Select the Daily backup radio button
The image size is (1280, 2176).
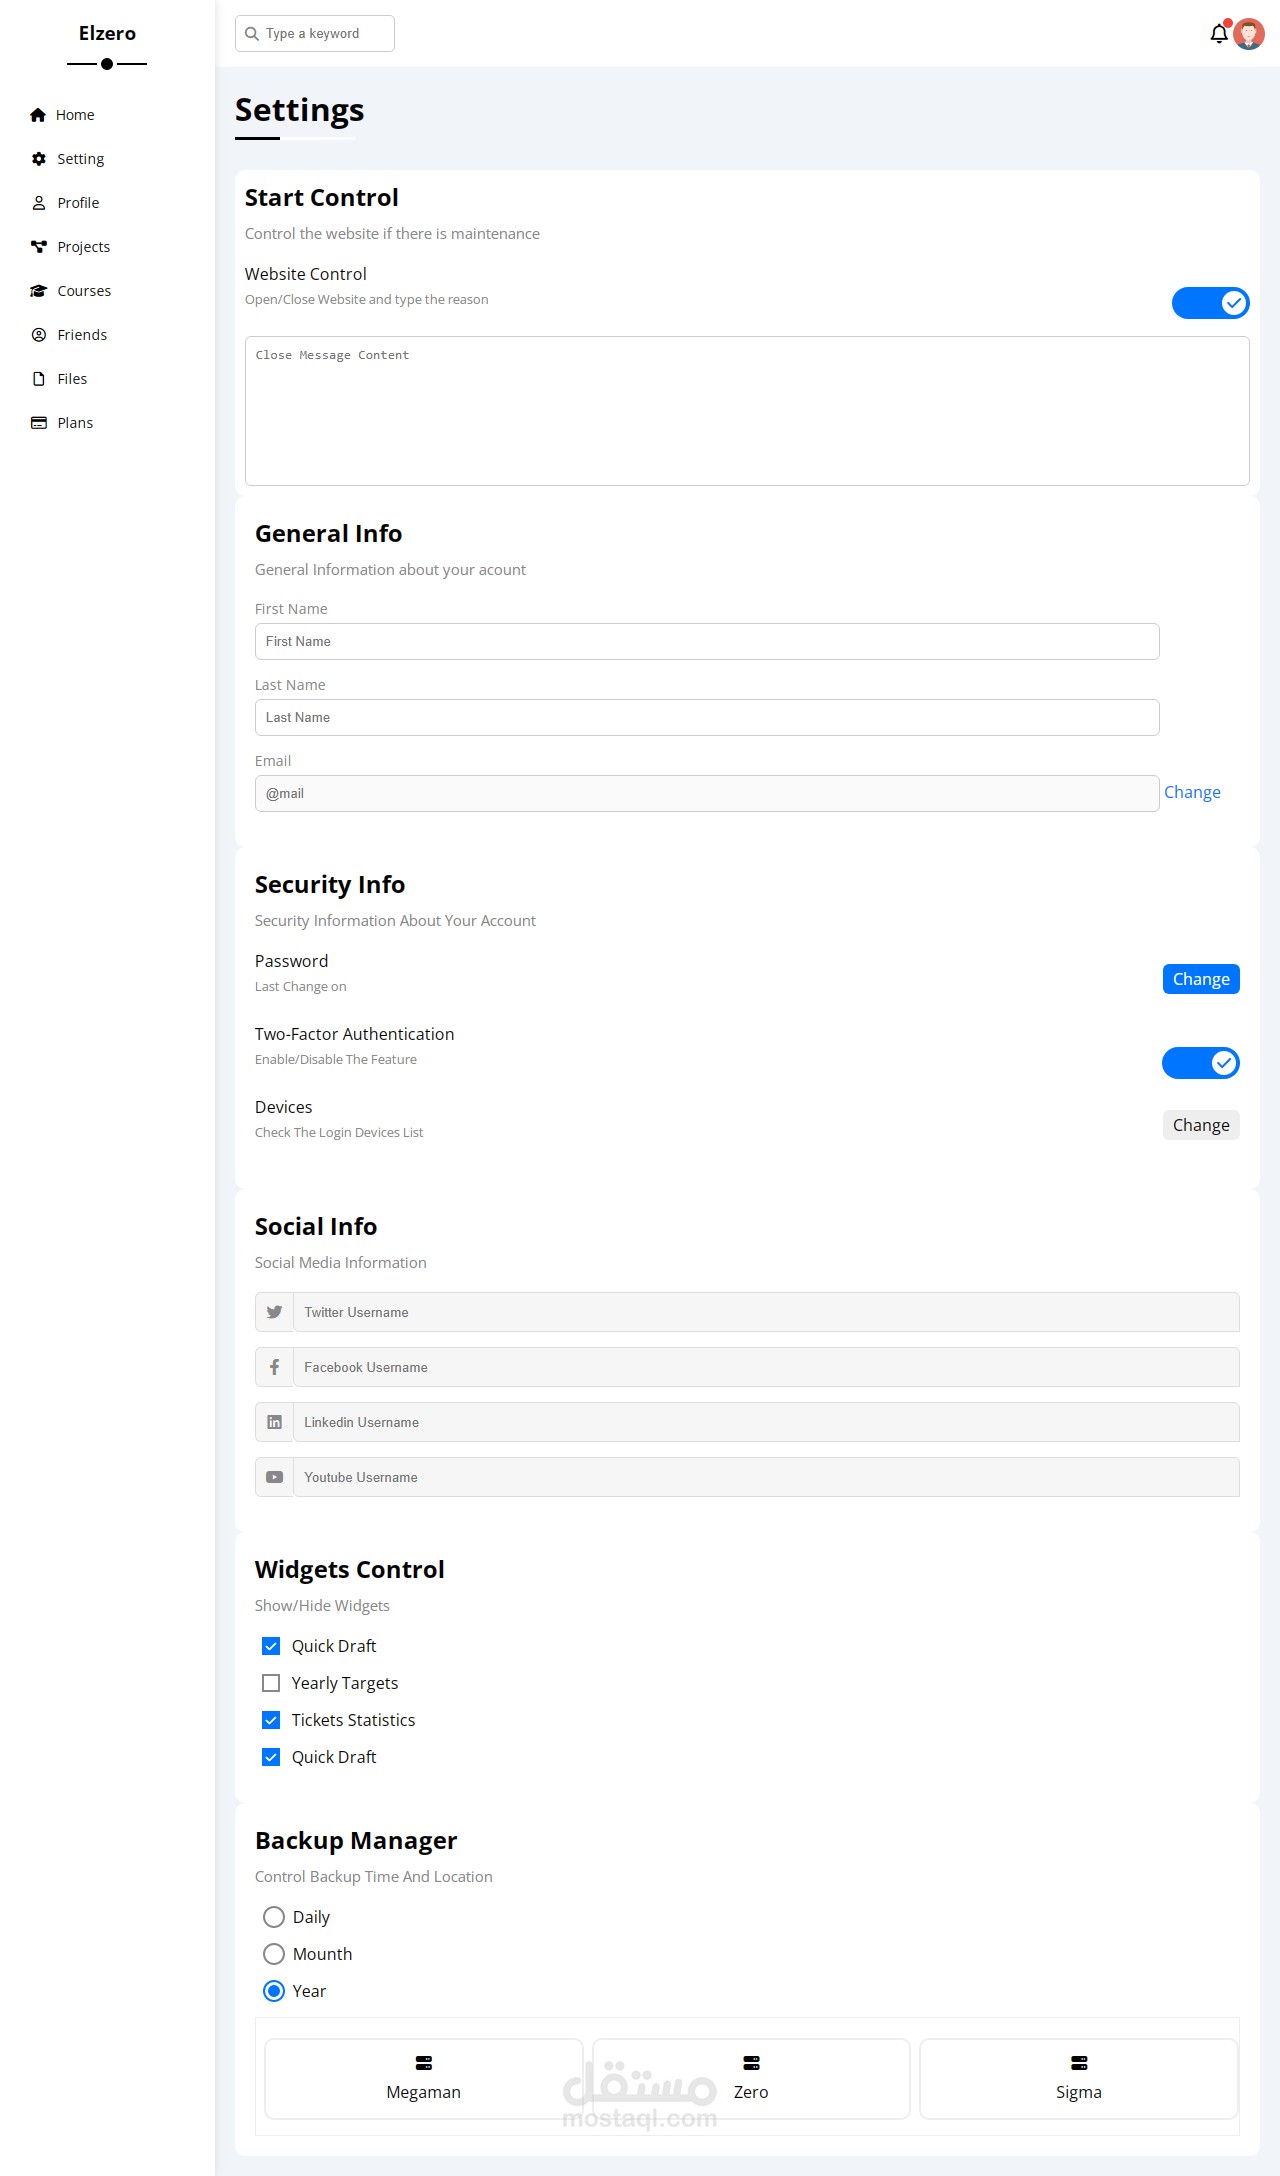[274, 1917]
